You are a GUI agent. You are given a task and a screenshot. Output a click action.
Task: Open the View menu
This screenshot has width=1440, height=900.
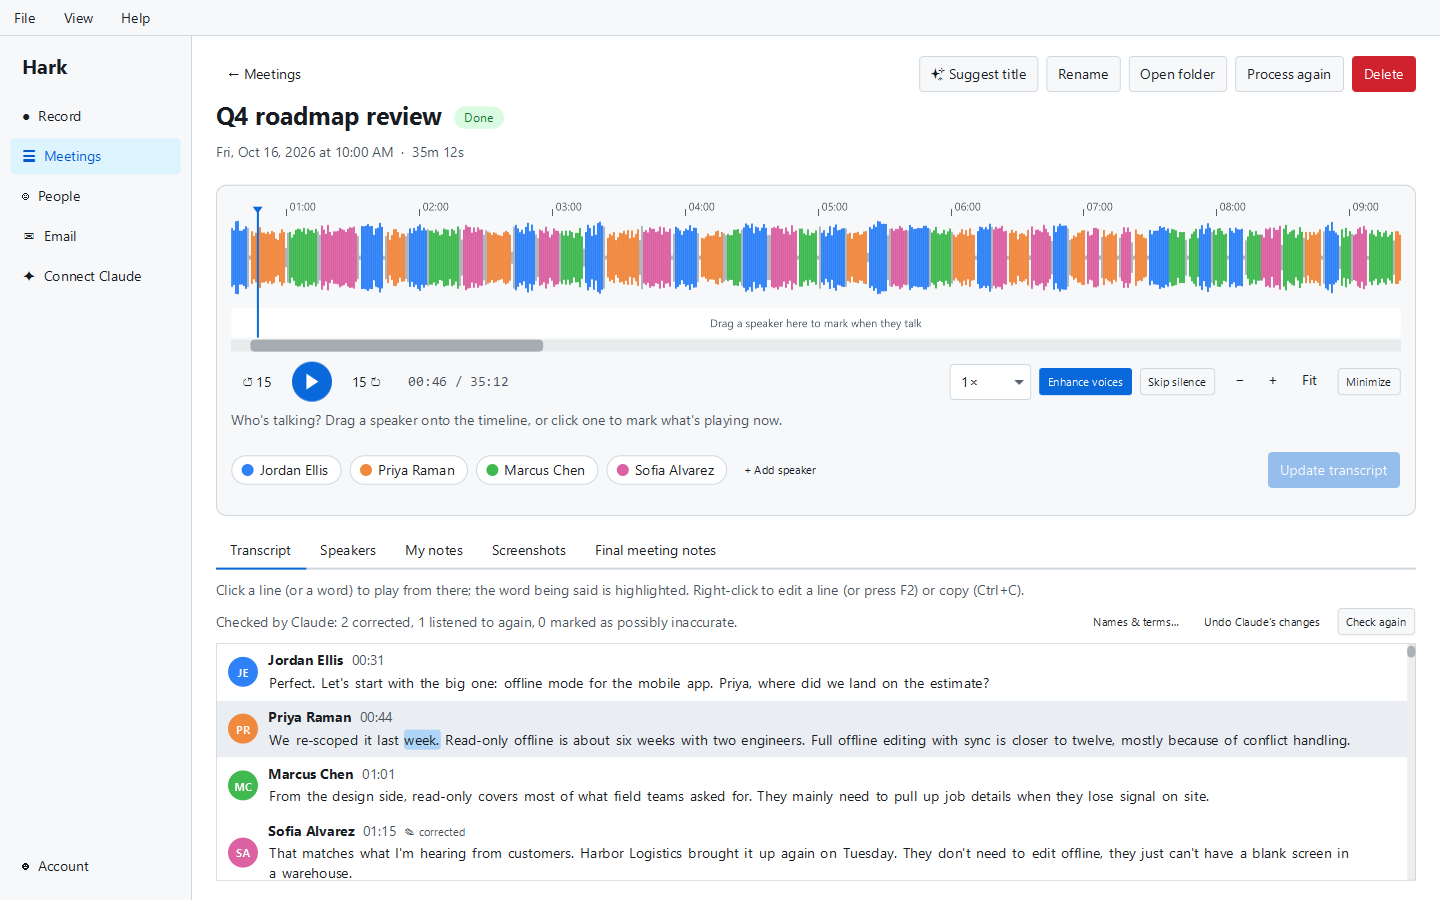point(78,18)
